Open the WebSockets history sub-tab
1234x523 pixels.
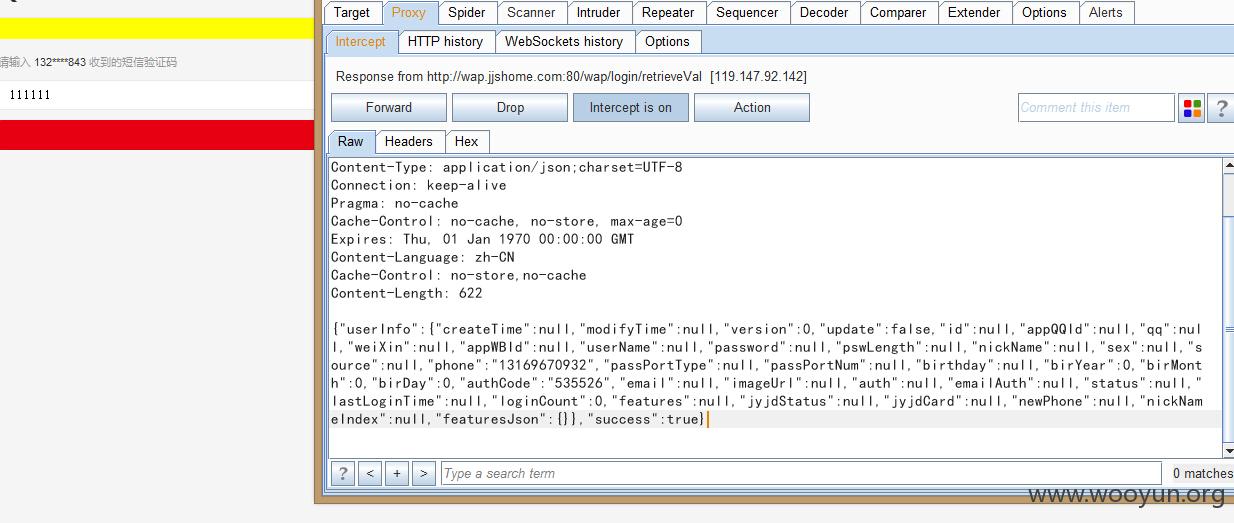point(564,42)
